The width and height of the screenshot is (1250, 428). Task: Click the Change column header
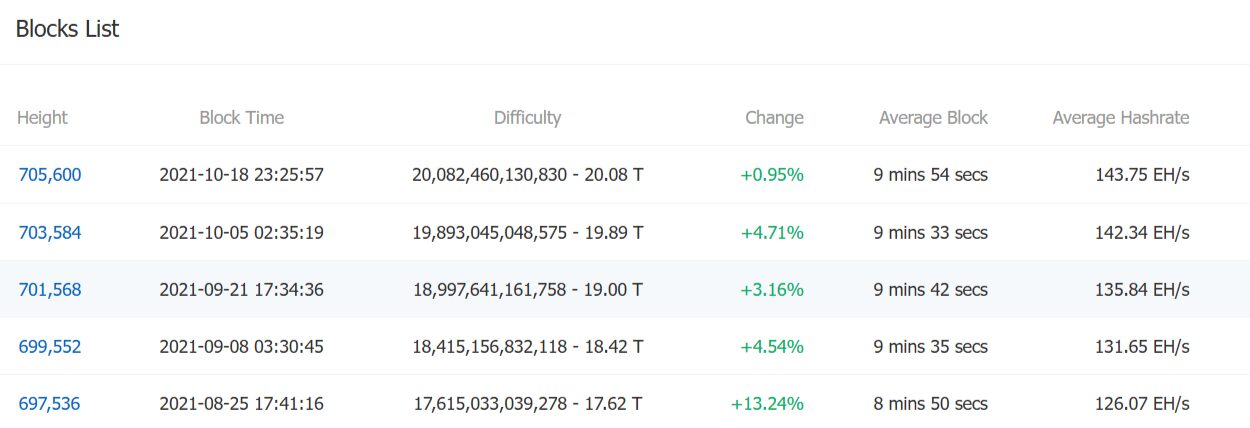point(774,118)
